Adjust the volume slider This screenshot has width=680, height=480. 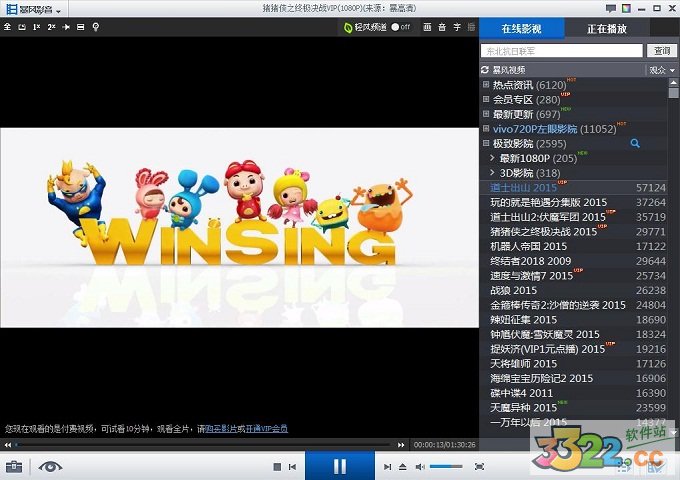pyautogui.click(x=446, y=467)
